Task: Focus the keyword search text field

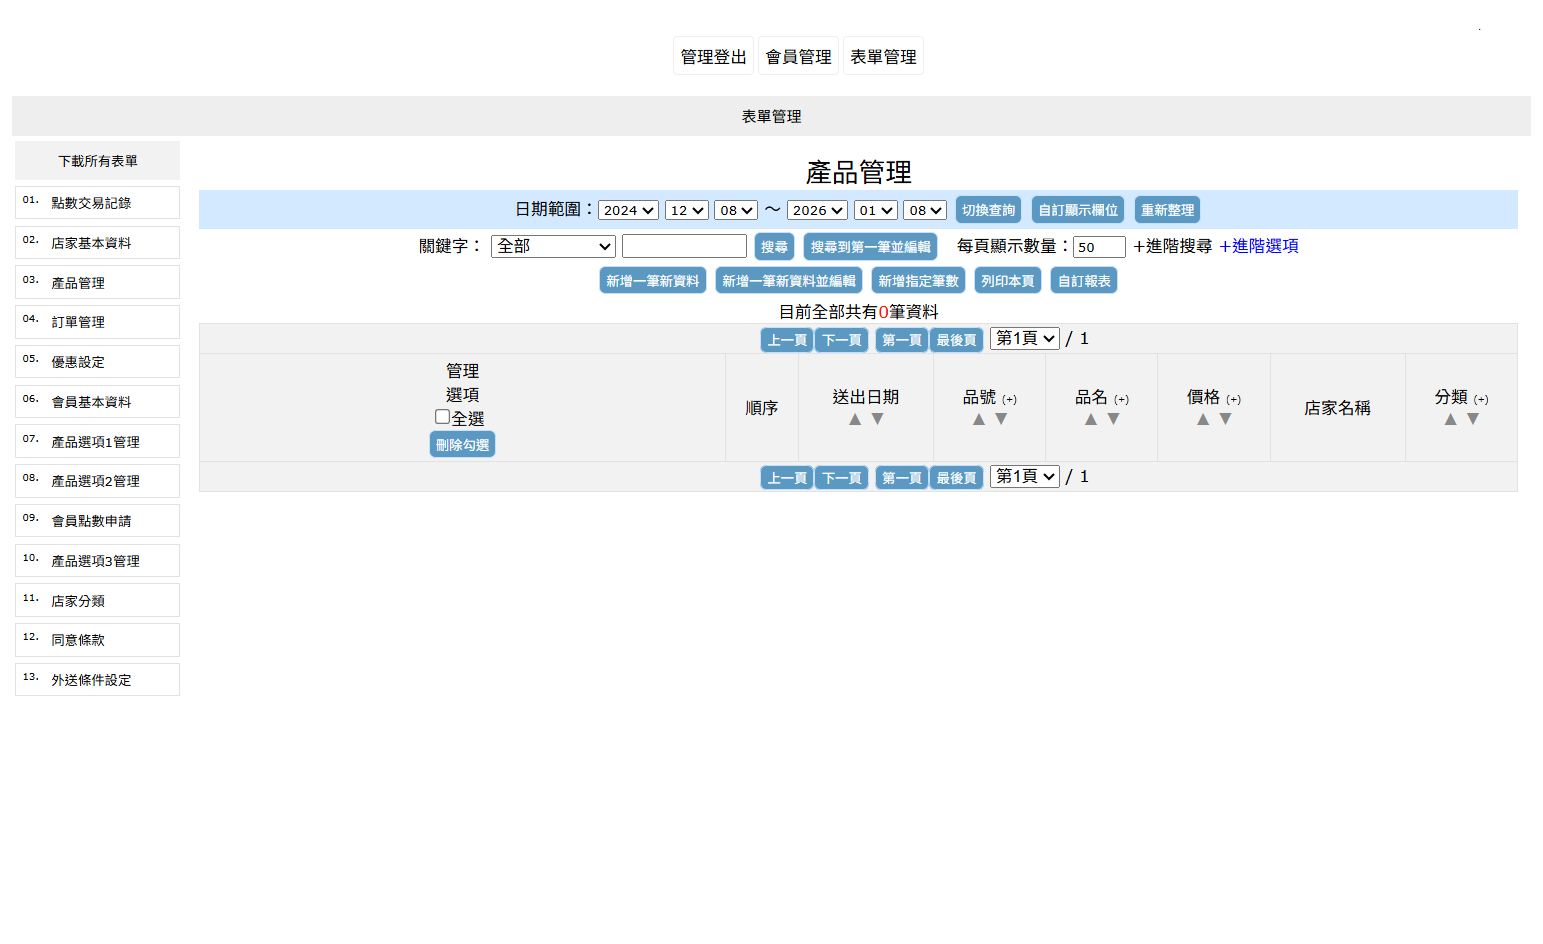Action: (684, 246)
